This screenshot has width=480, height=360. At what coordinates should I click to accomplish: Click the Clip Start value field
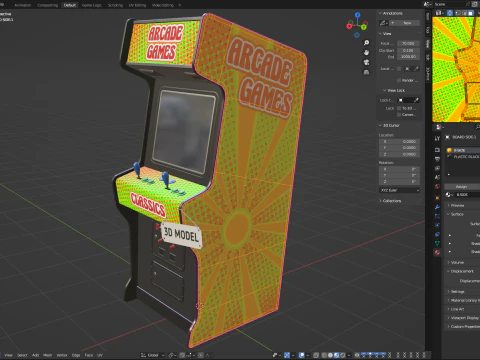point(408,50)
